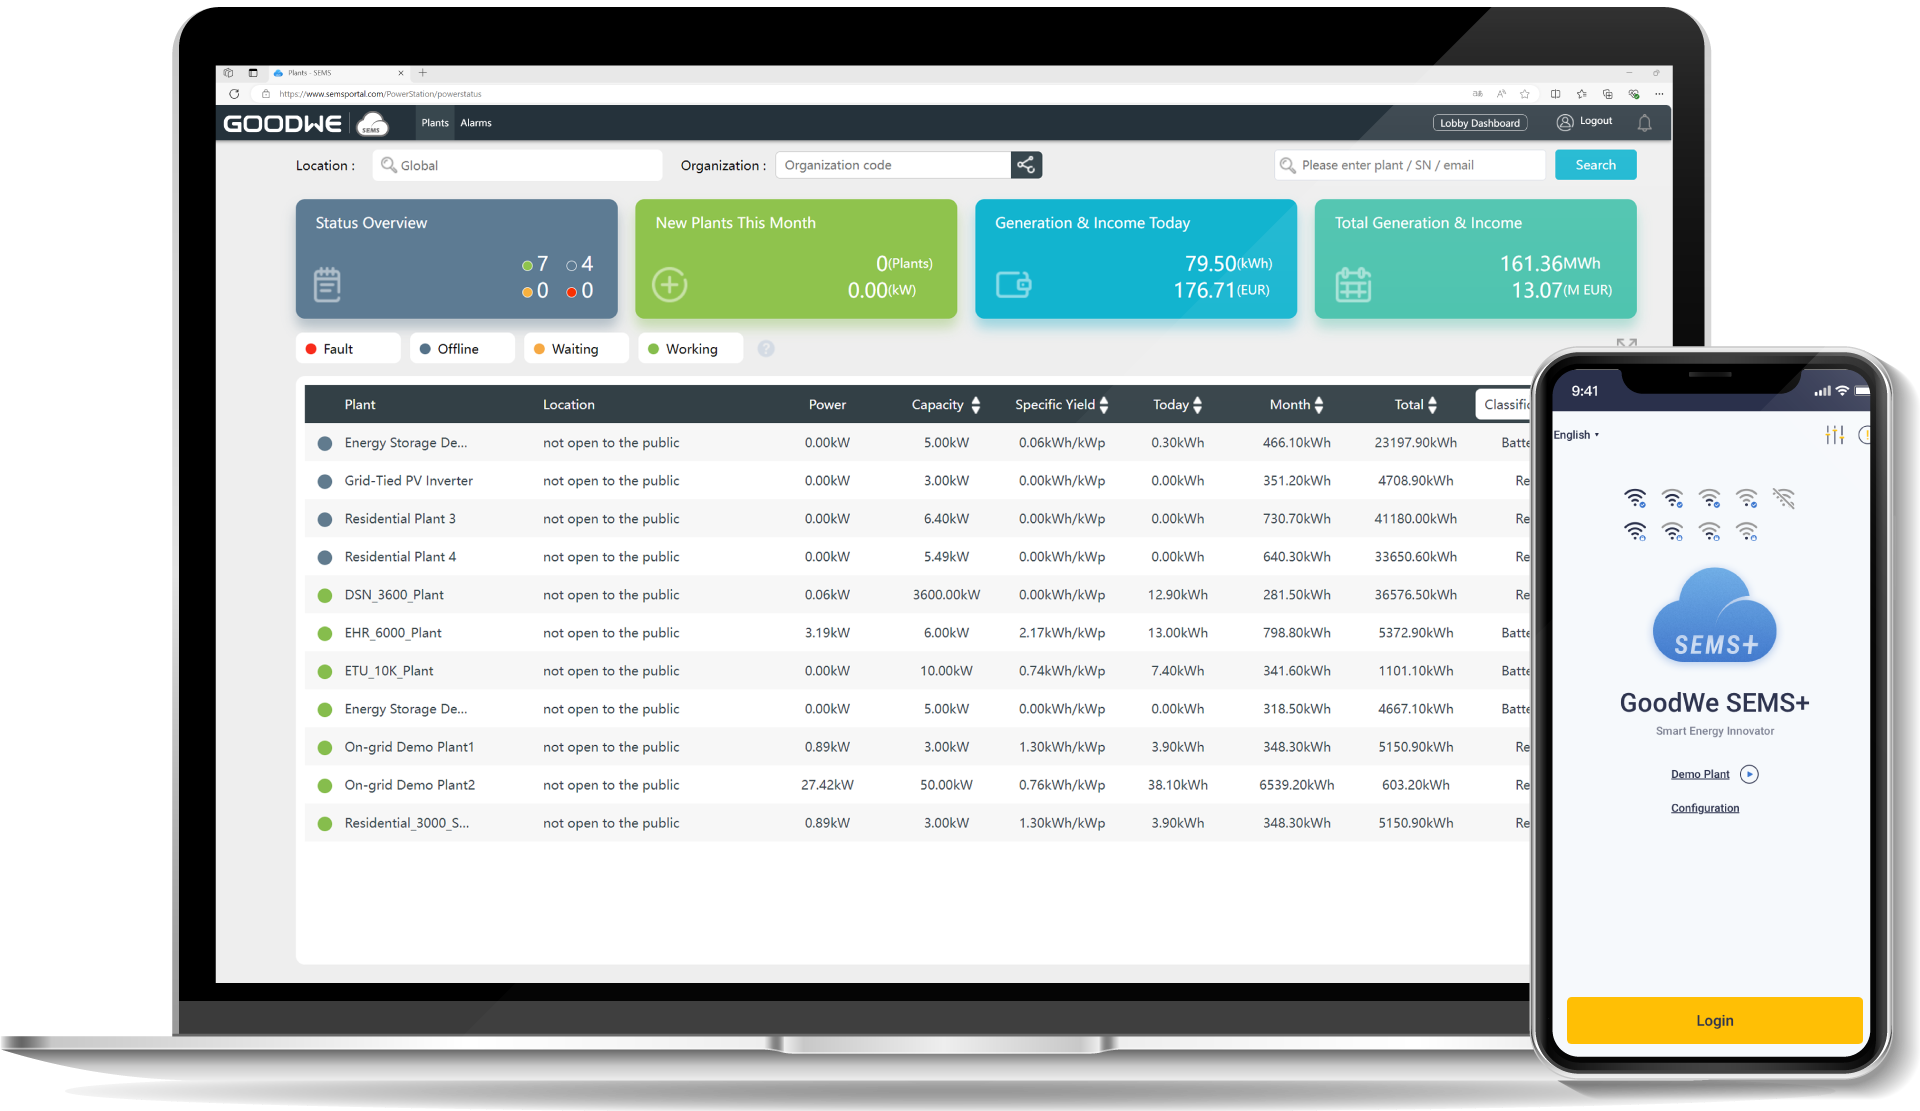Click the Lobby Dashboard button
Viewport: 1920px width, 1111px height.
coord(1479,123)
